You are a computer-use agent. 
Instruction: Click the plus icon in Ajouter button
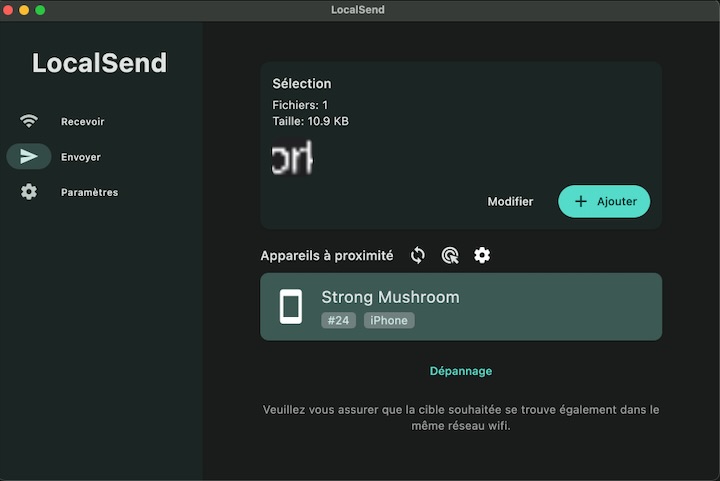(x=580, y=201)
